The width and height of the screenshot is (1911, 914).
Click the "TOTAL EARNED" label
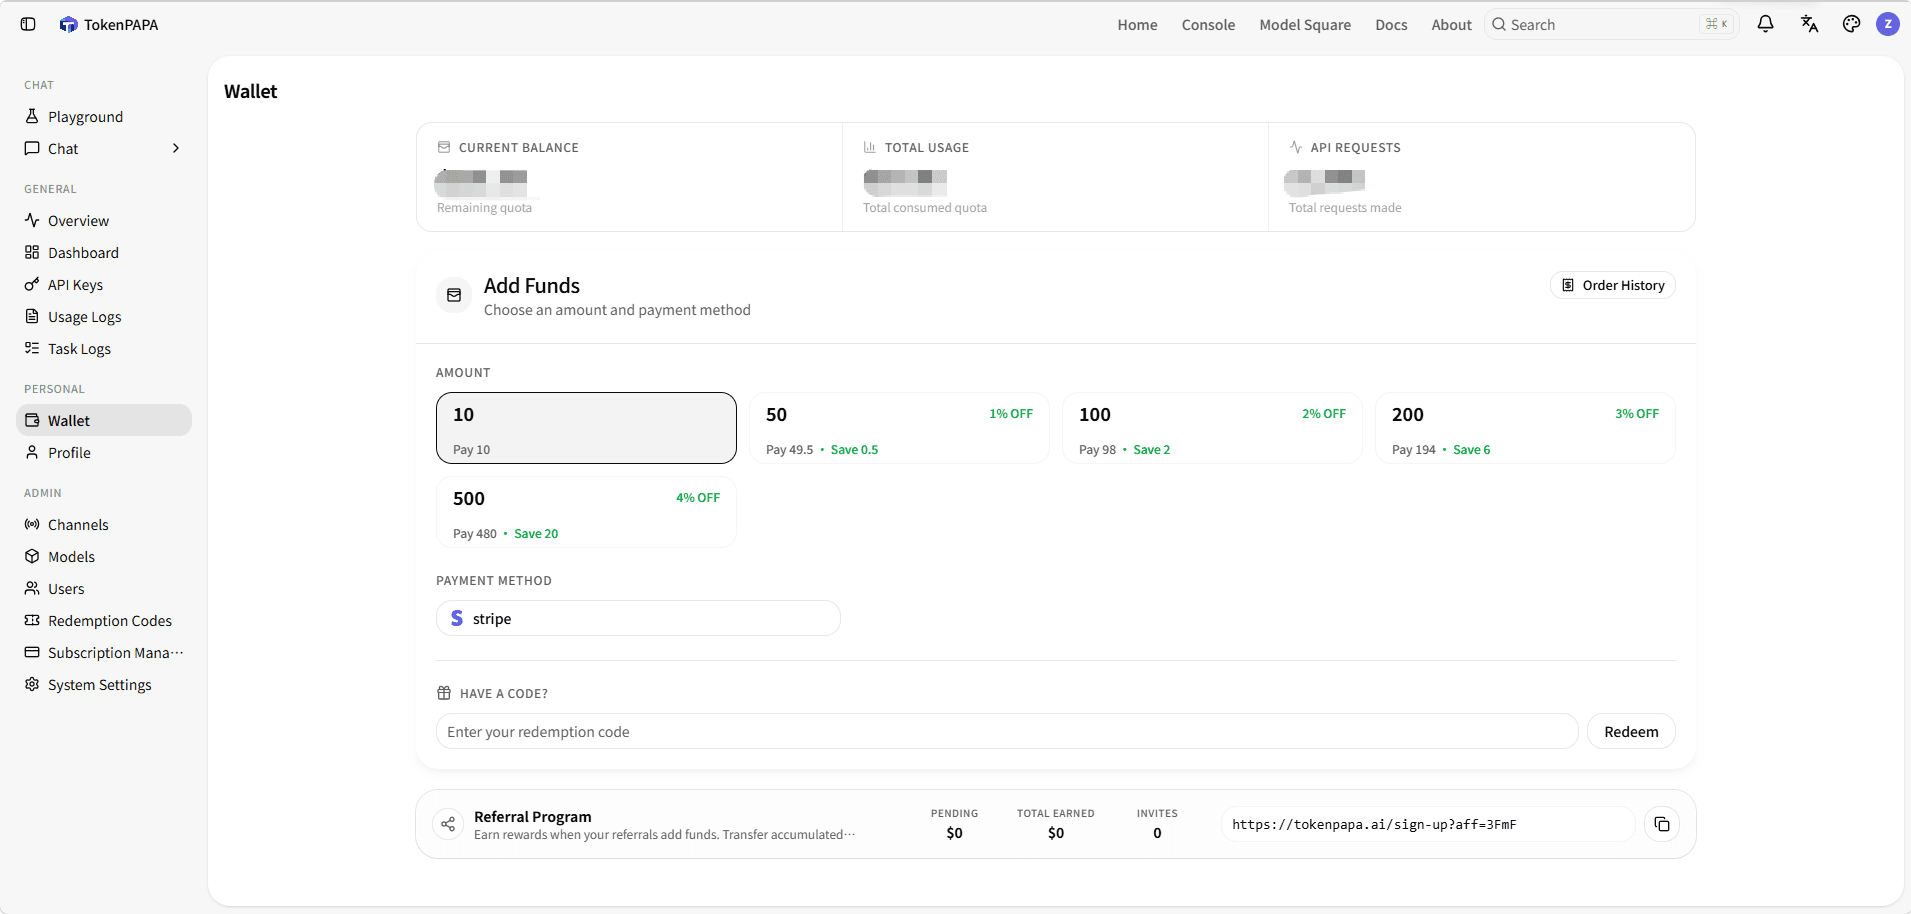coord(1055,813)
